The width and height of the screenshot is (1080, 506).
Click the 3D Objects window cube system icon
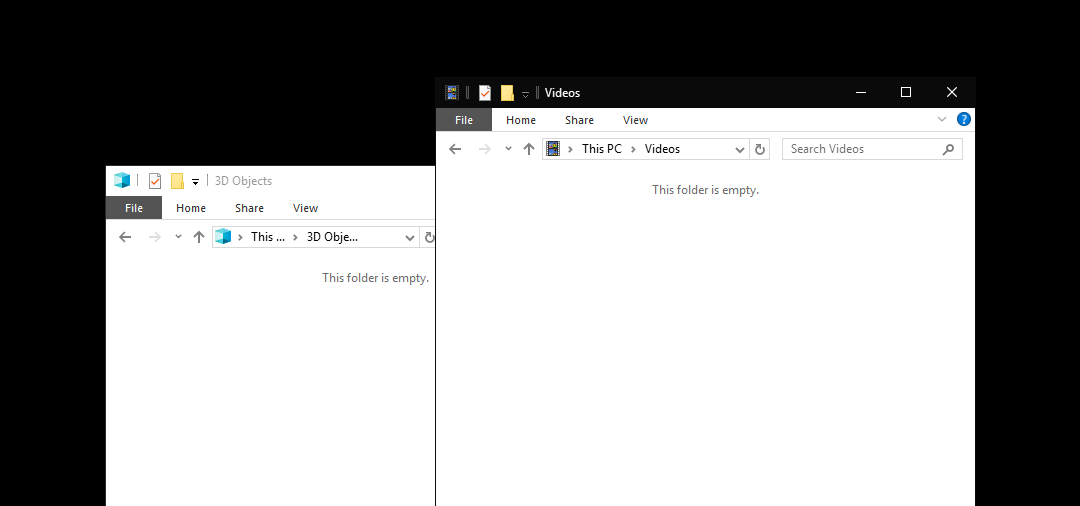point(122,180)
